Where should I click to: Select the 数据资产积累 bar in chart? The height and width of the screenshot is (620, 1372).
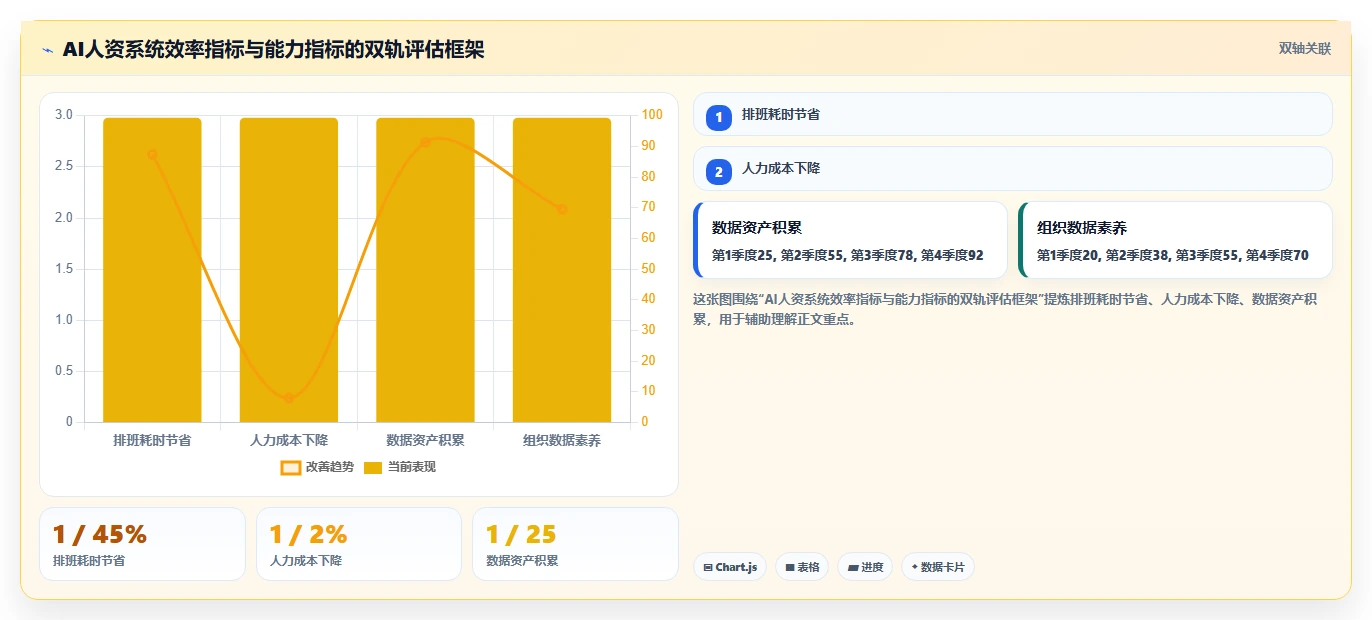[425, 270]
